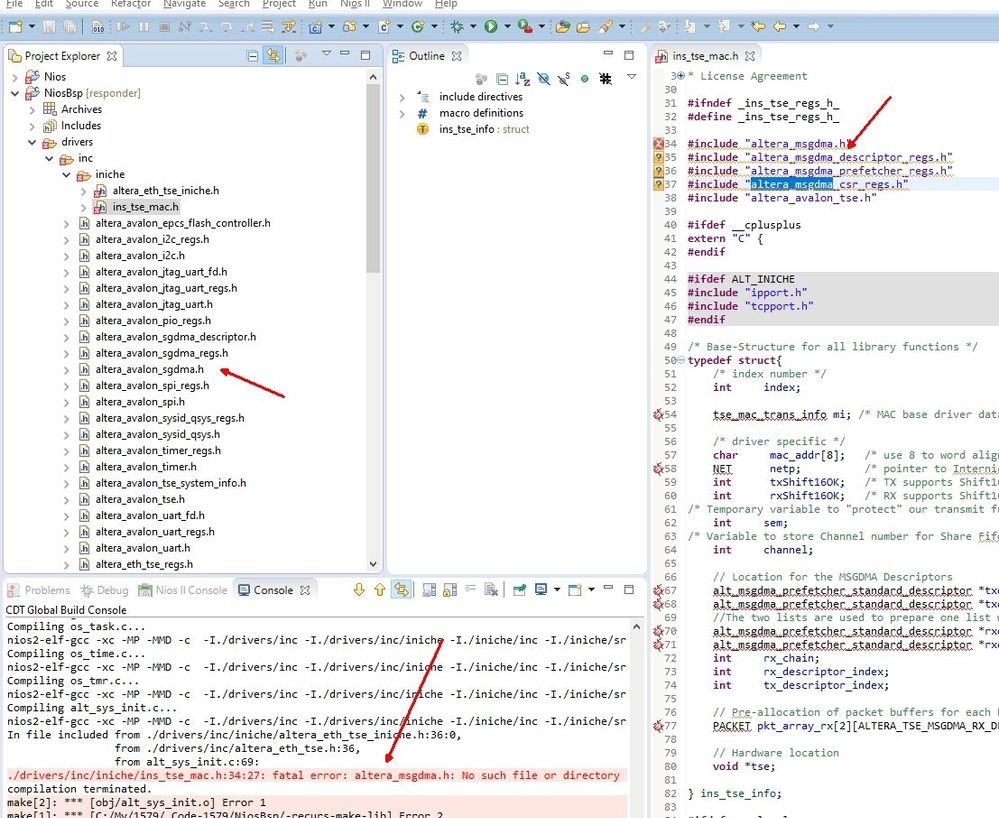Click error marker on line 34

pyautogui.click(x=658, y=144)
